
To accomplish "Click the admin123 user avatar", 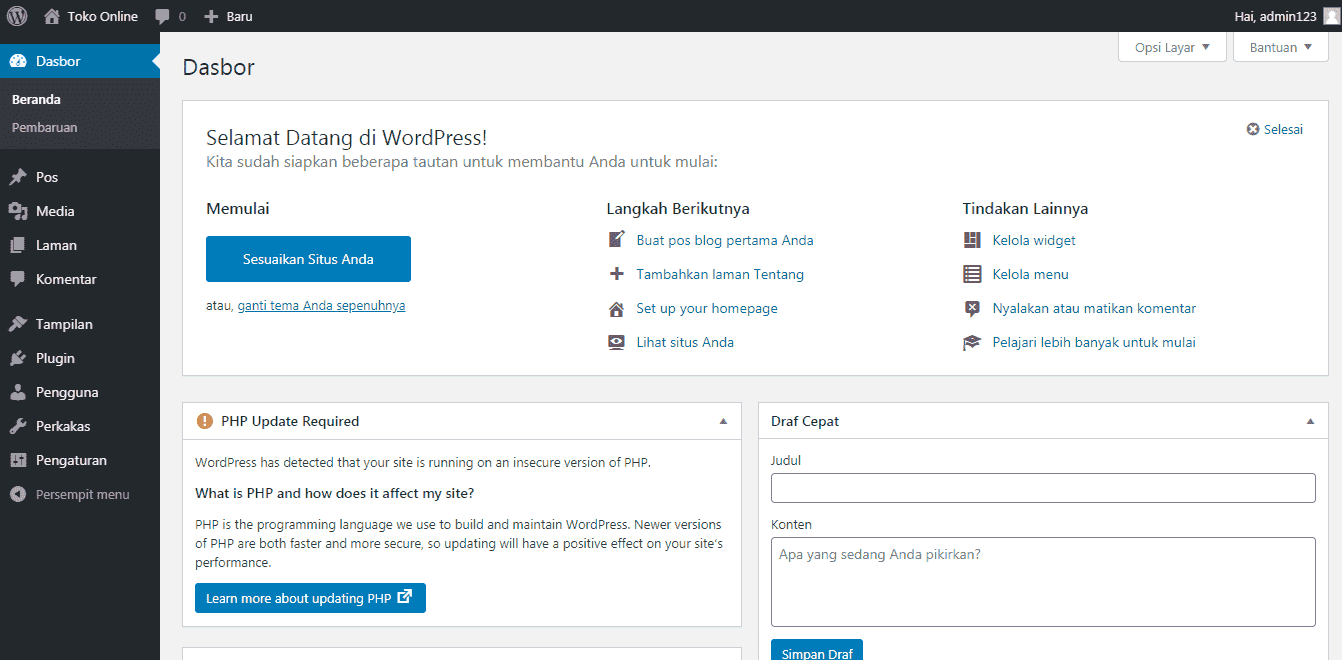I will point(1330,16).
